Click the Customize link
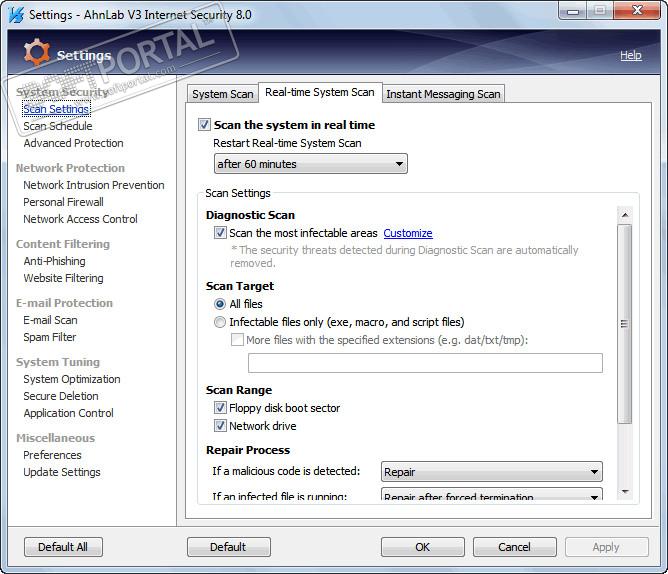Viewport: 668px width, 574px height. pyautogui.click(x=408, y=233)
